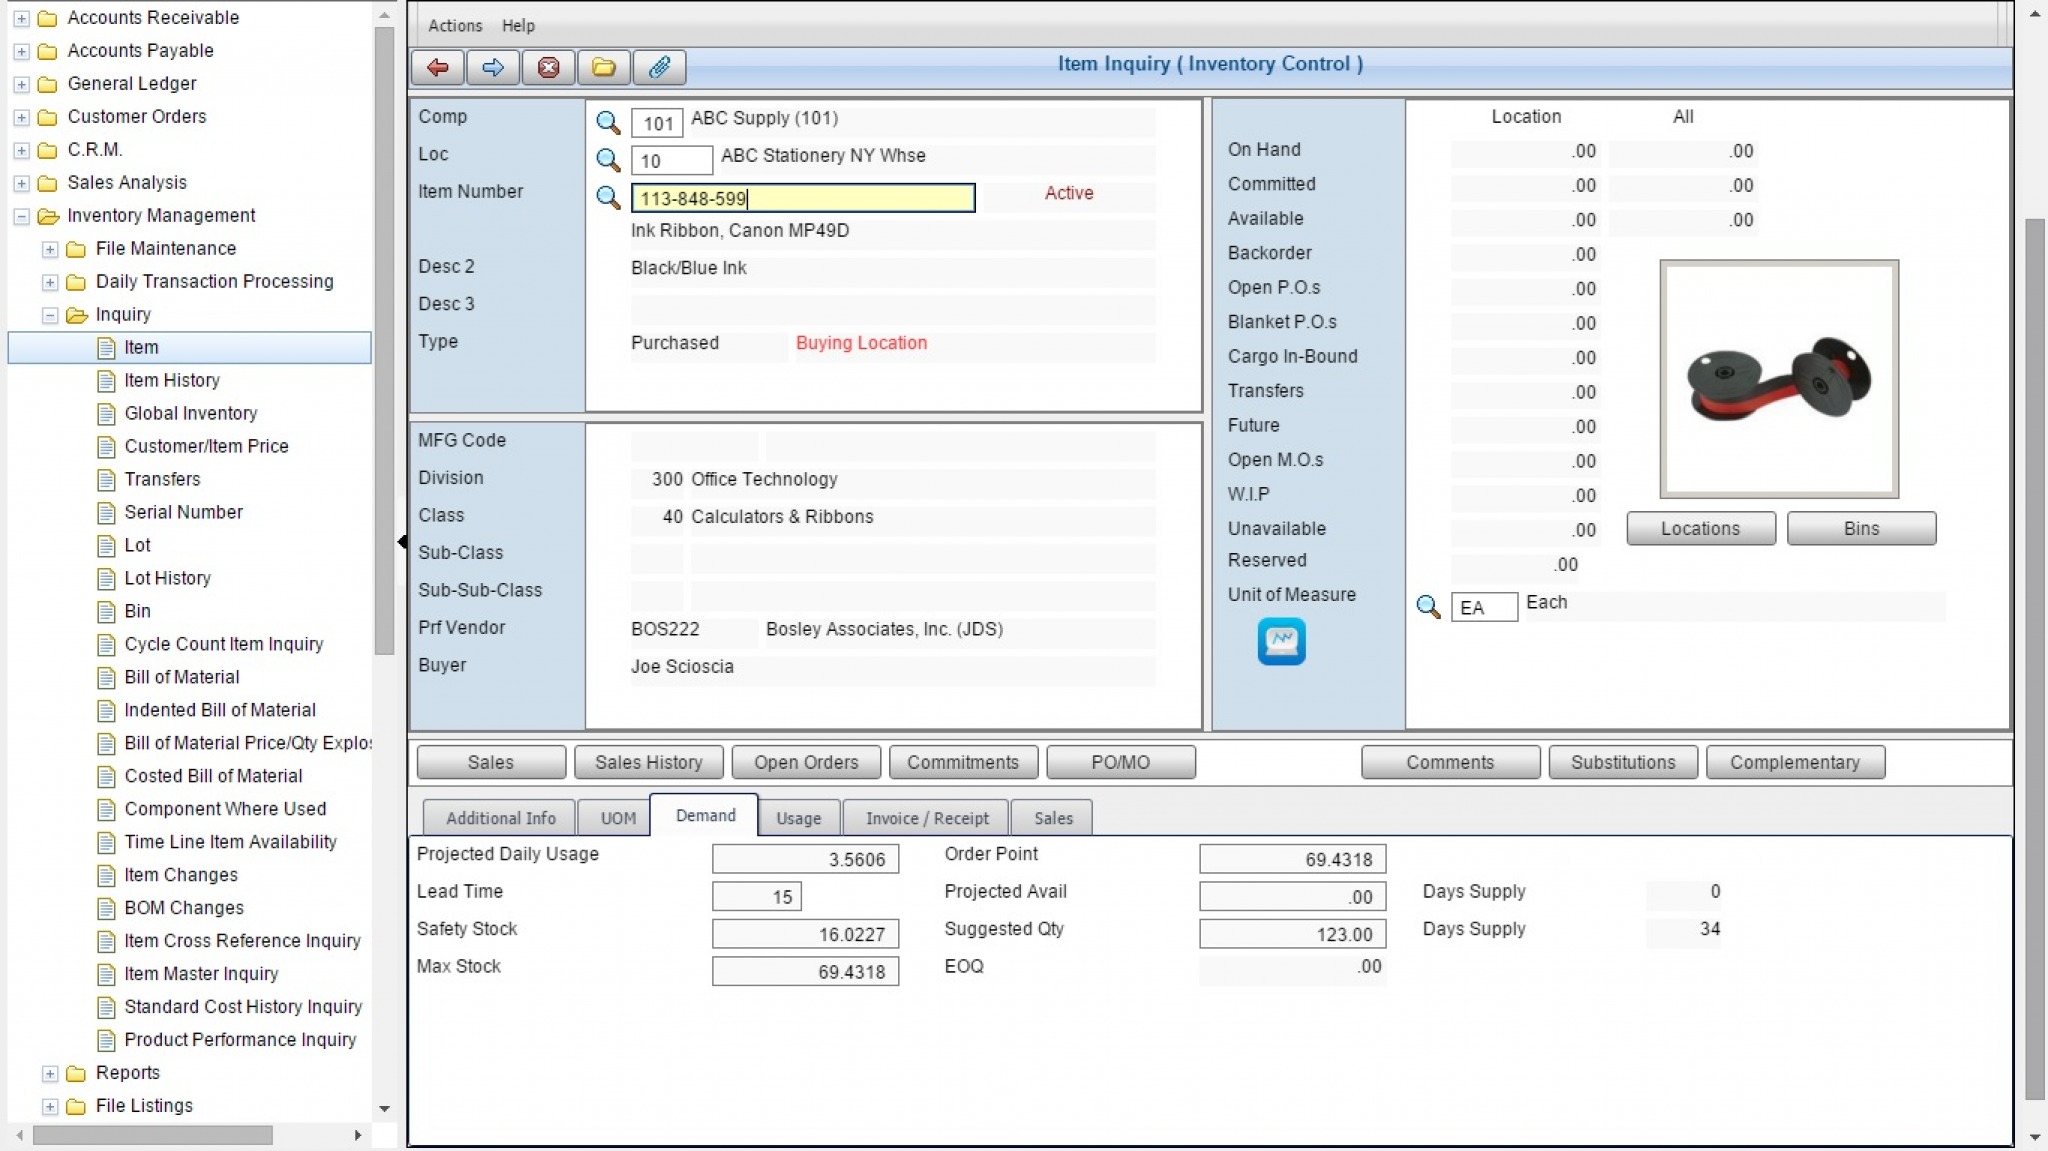Open the Sales History view
The image size is (2048, 1151).
648,761
